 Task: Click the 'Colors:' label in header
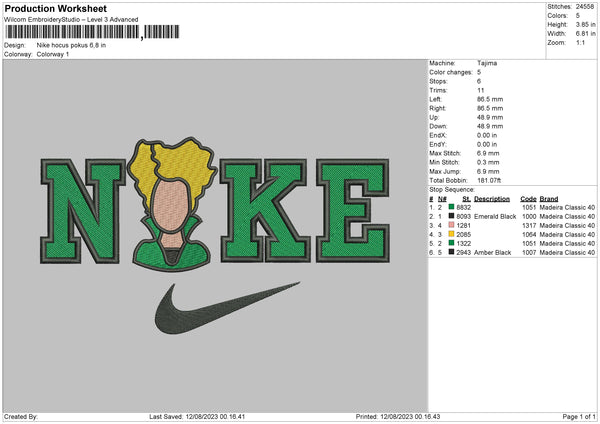pyautogui.click(x=557, y=16)
